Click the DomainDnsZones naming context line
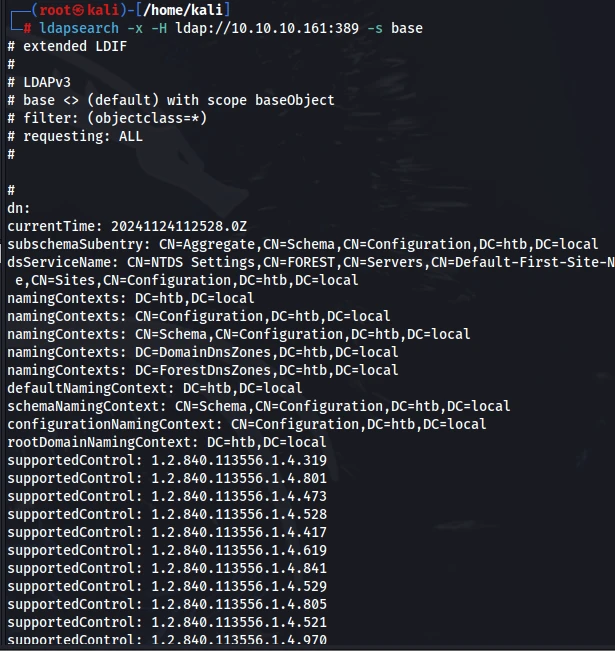This screenshot has height=651, width=615. (x=203, y=352)
